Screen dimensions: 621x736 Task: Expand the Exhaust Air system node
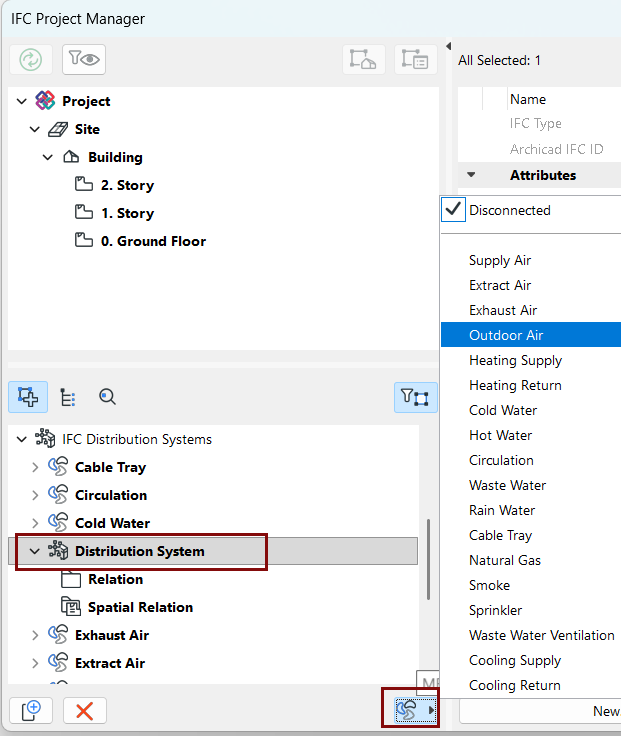(x=35, y=635)
